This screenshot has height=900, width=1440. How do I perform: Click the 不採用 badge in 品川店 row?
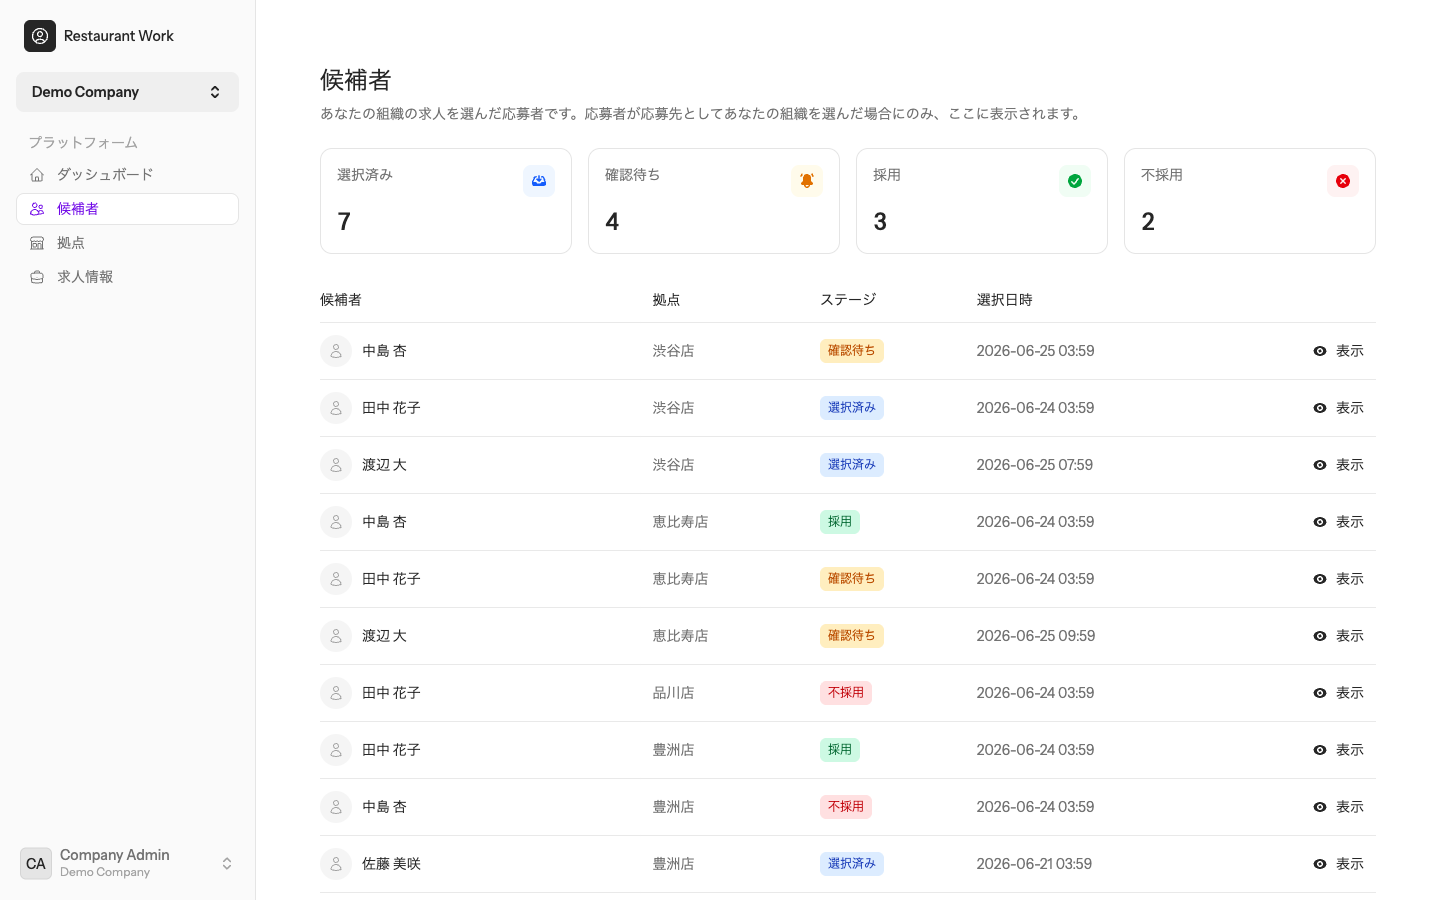[846, 693]
